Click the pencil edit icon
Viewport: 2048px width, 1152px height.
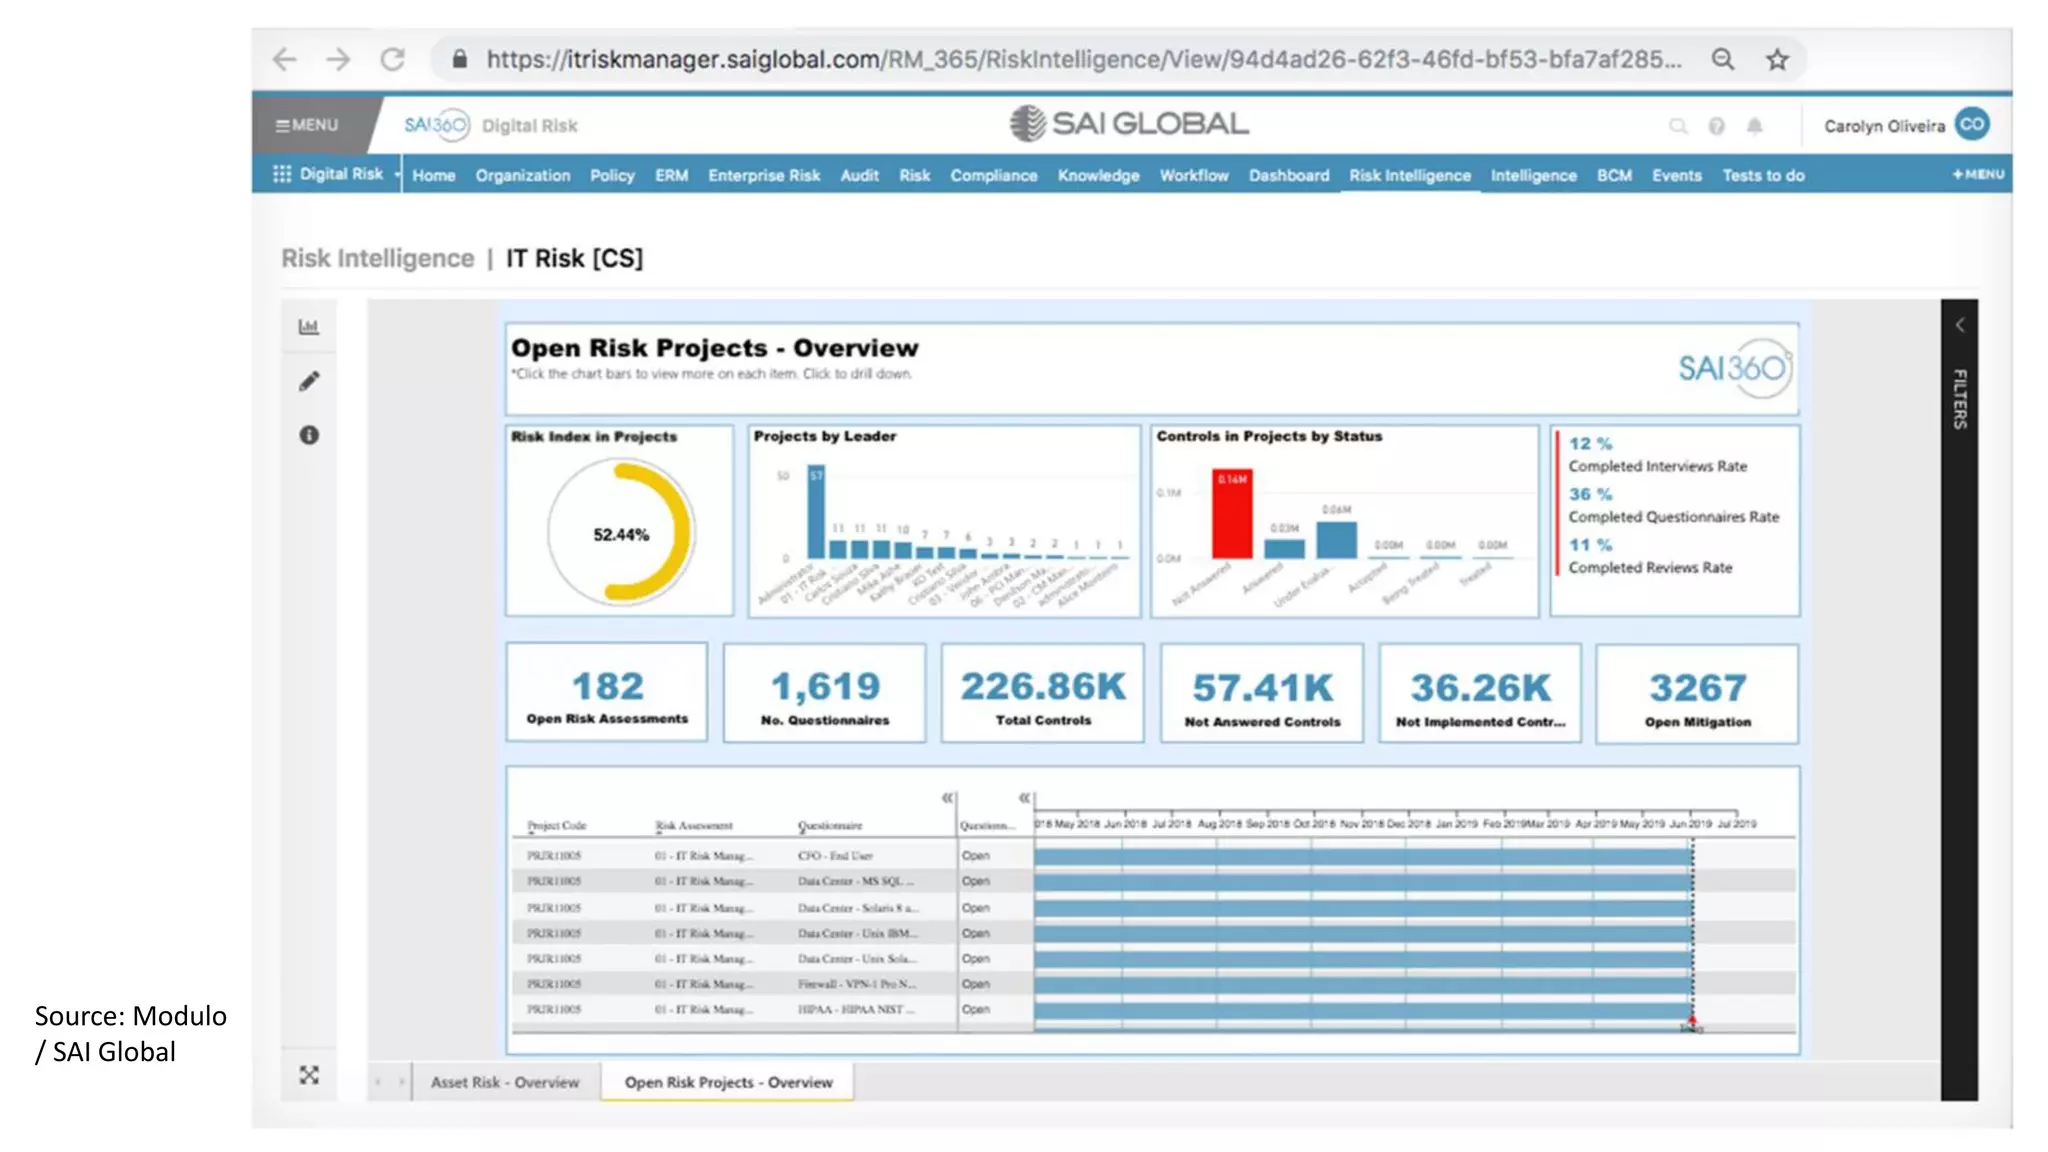point(309,381)
